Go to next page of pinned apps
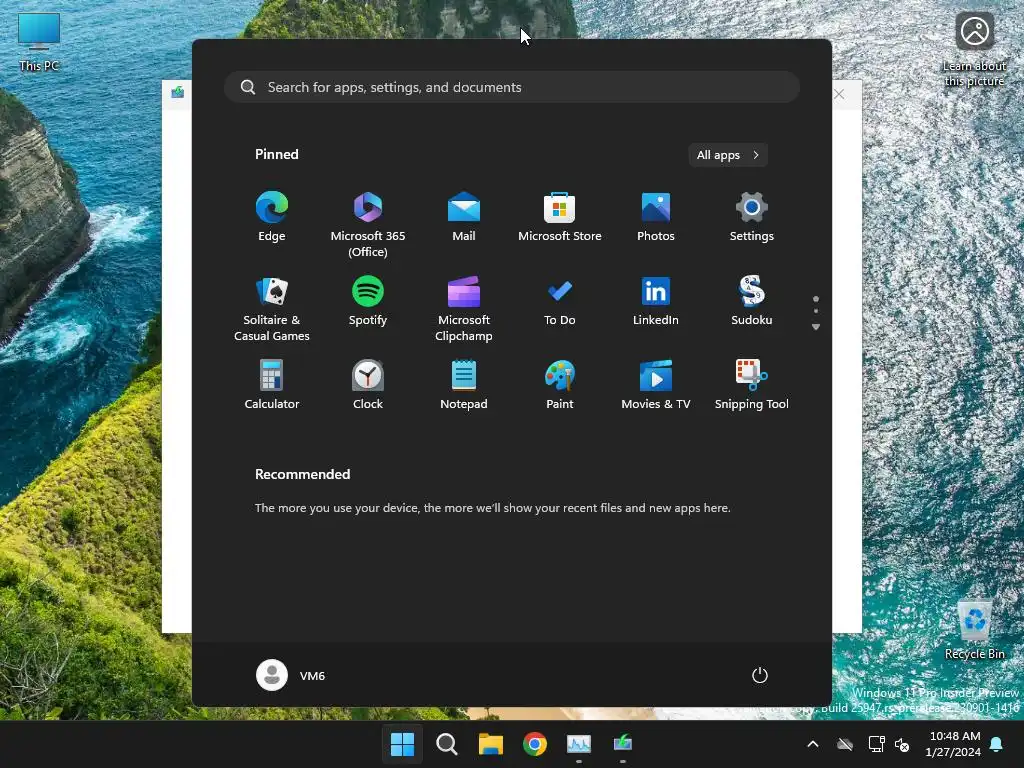Image resolution: width=1024 pixels, height=768 pixels. (816, 327)
